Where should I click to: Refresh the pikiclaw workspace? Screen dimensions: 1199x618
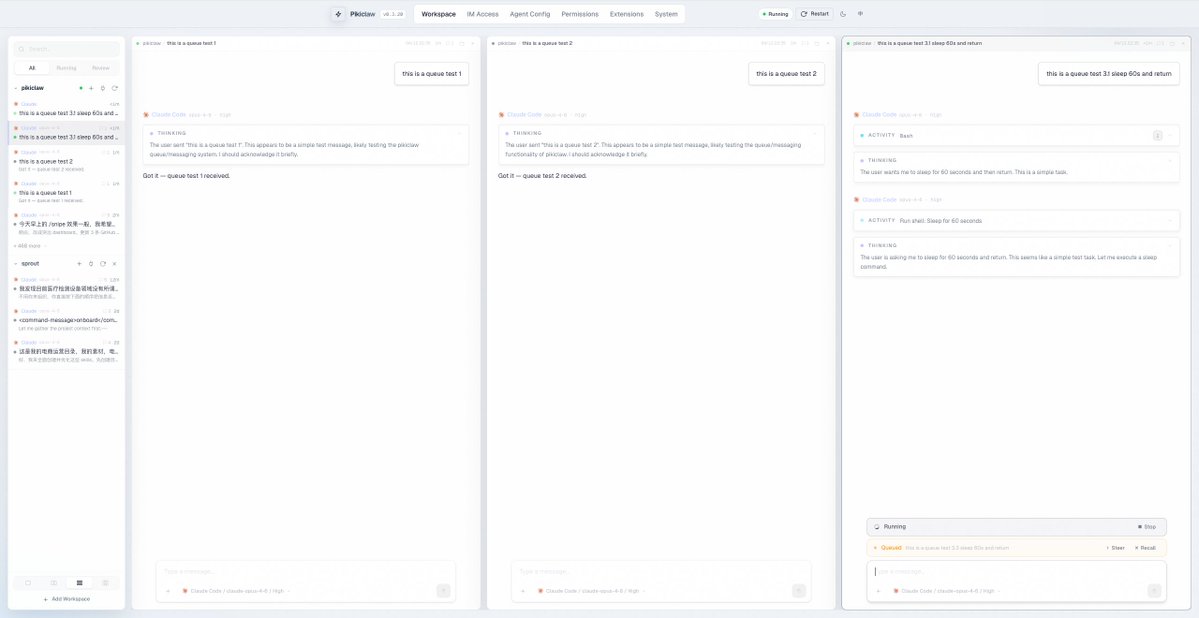tap(115, 88)
